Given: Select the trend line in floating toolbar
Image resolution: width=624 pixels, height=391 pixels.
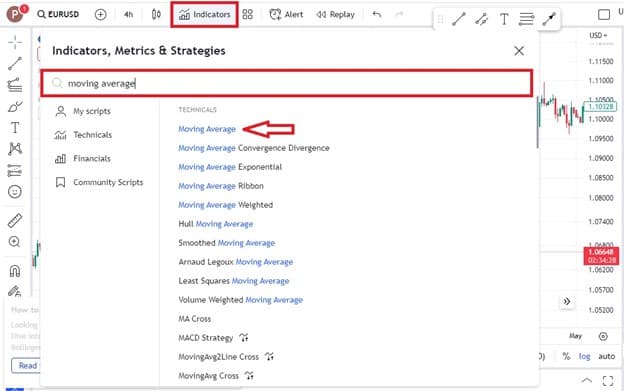Looking at the screenshot, I should [x=459, y=19].
